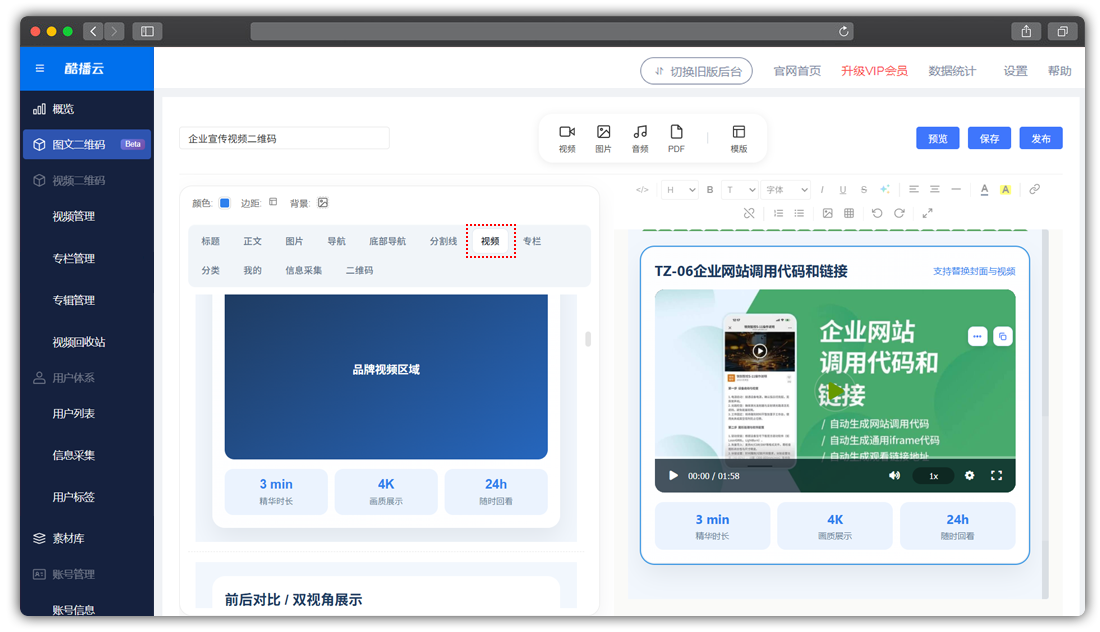The image size is (1100, 632).
Task: Click the PDF insert icon
Action: (676, 138)
